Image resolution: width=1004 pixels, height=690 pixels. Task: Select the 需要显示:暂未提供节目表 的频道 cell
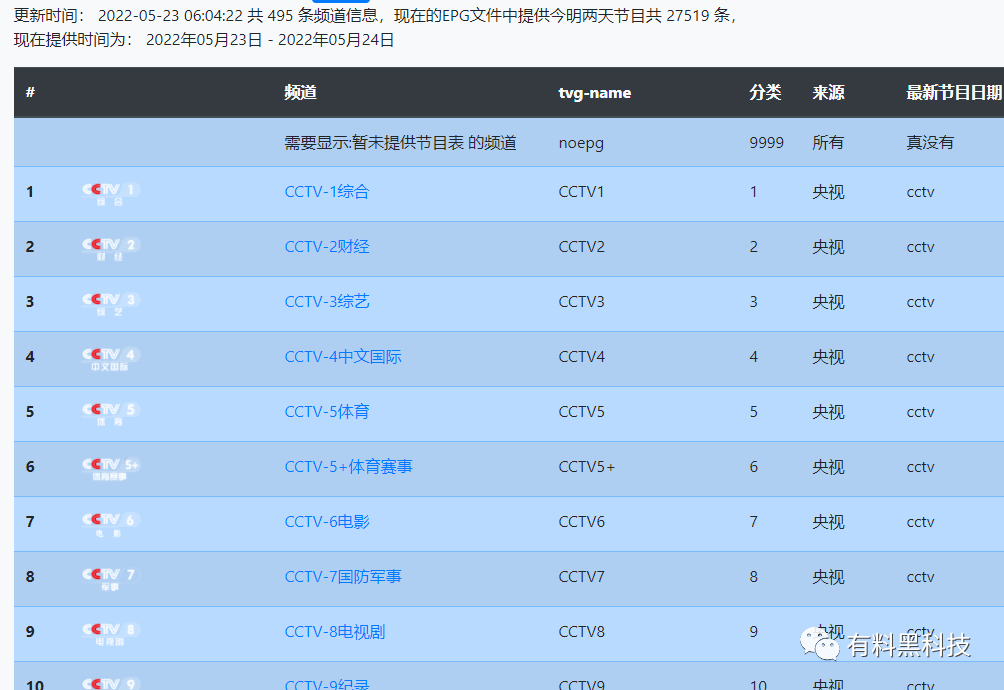[400, 143]
